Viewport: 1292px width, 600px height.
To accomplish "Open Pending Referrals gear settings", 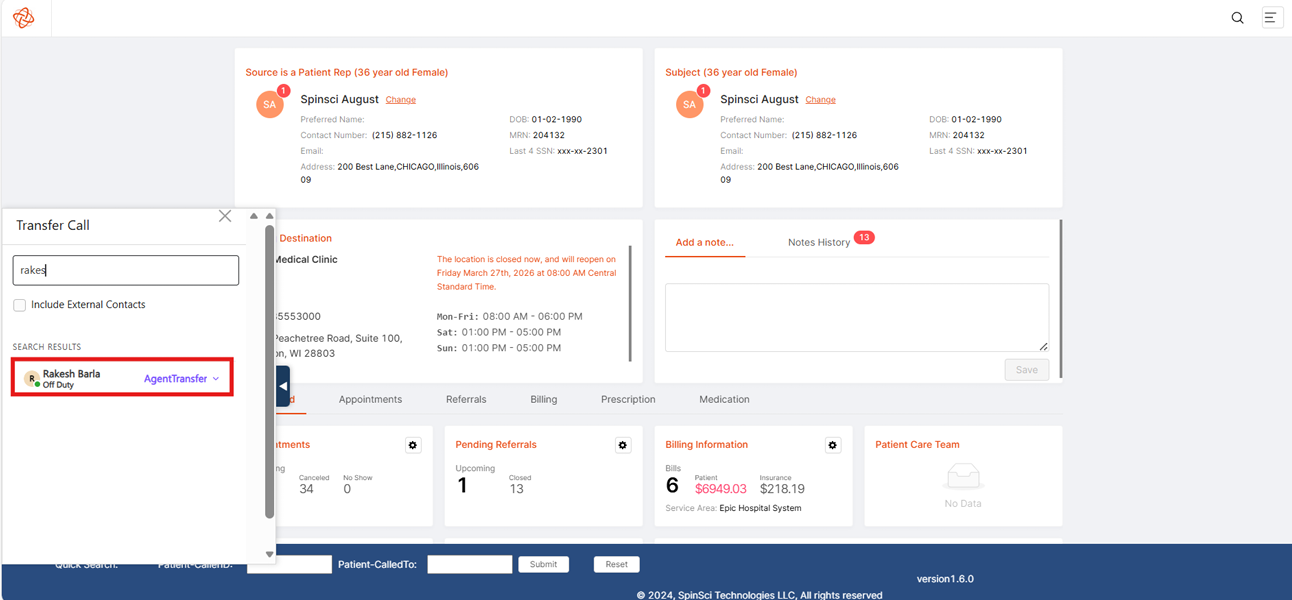I will pyautogui.click(x=623, y=445).
